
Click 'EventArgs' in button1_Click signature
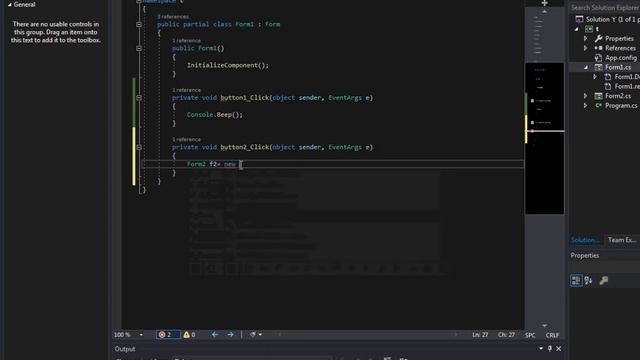pos(345,98)
